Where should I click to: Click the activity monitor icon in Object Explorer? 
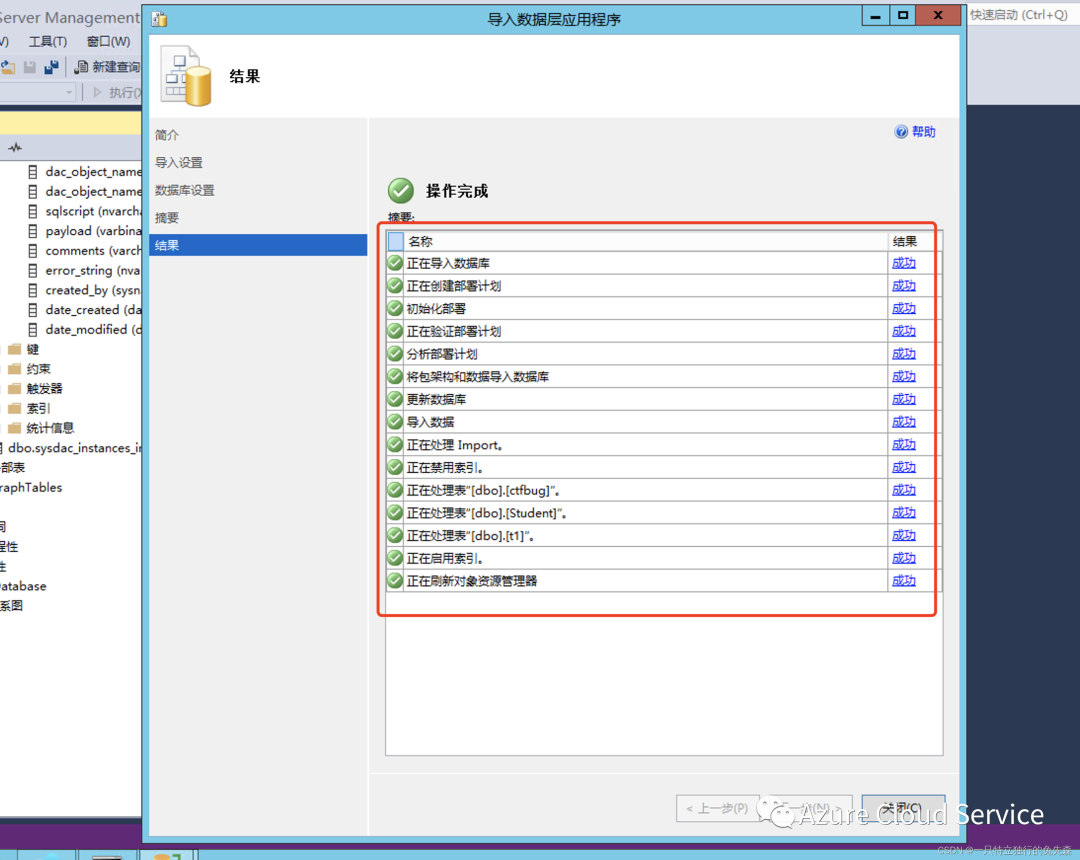point(15,147)
